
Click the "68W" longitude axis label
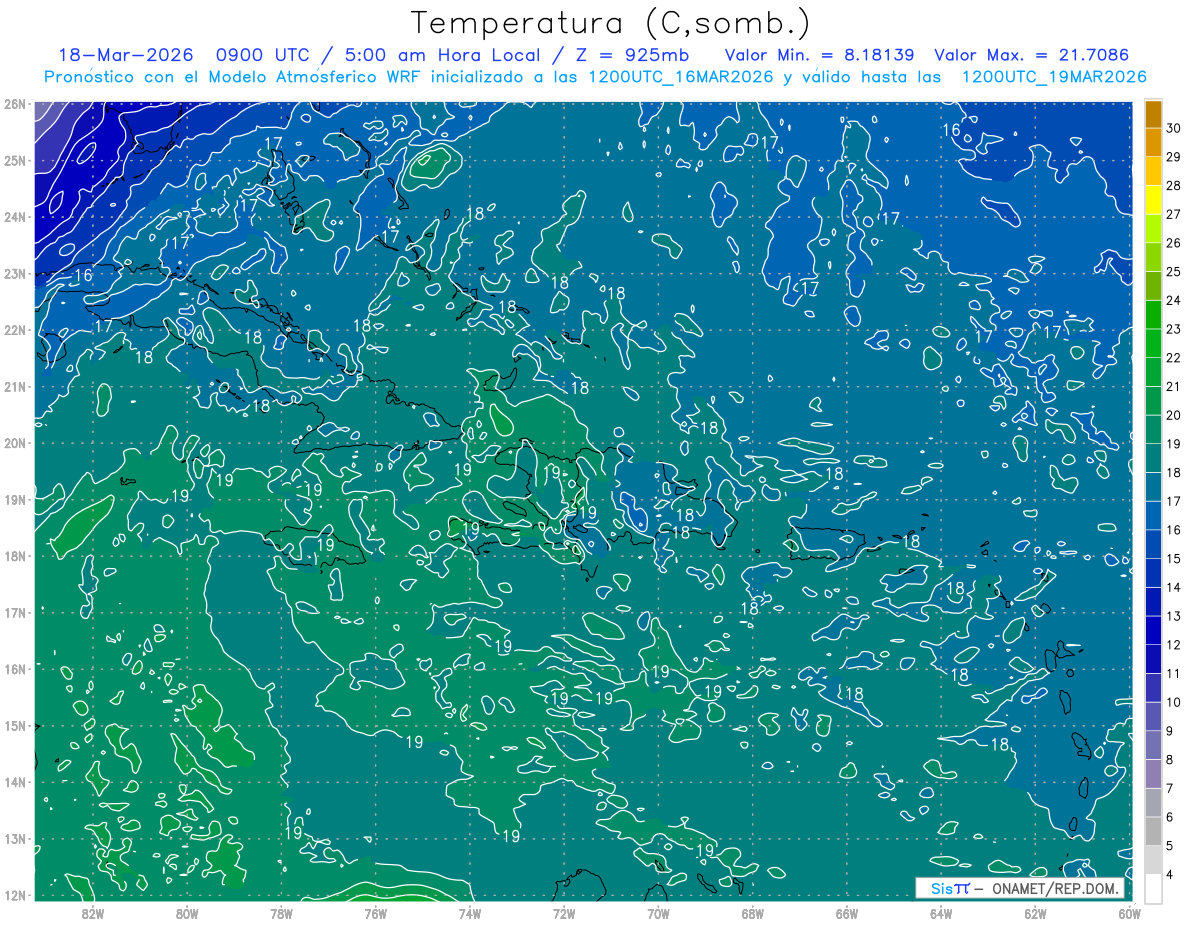[753, 913]
